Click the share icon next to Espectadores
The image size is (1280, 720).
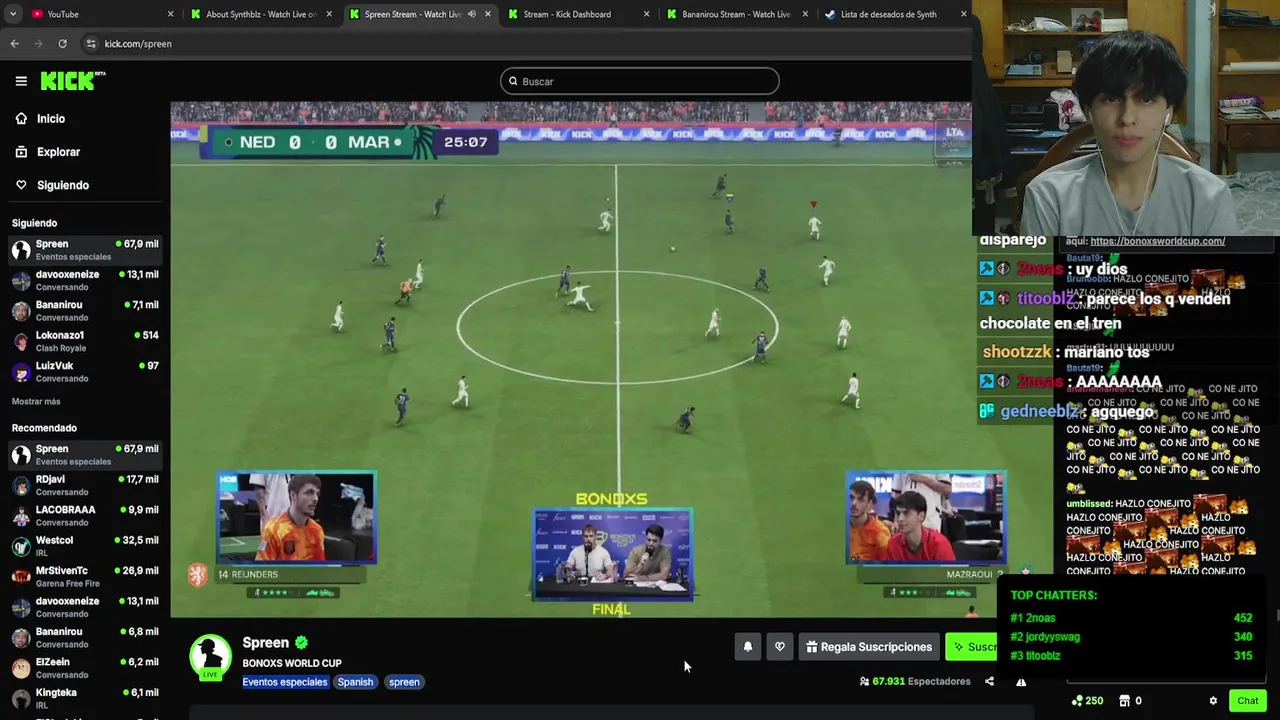989,682
